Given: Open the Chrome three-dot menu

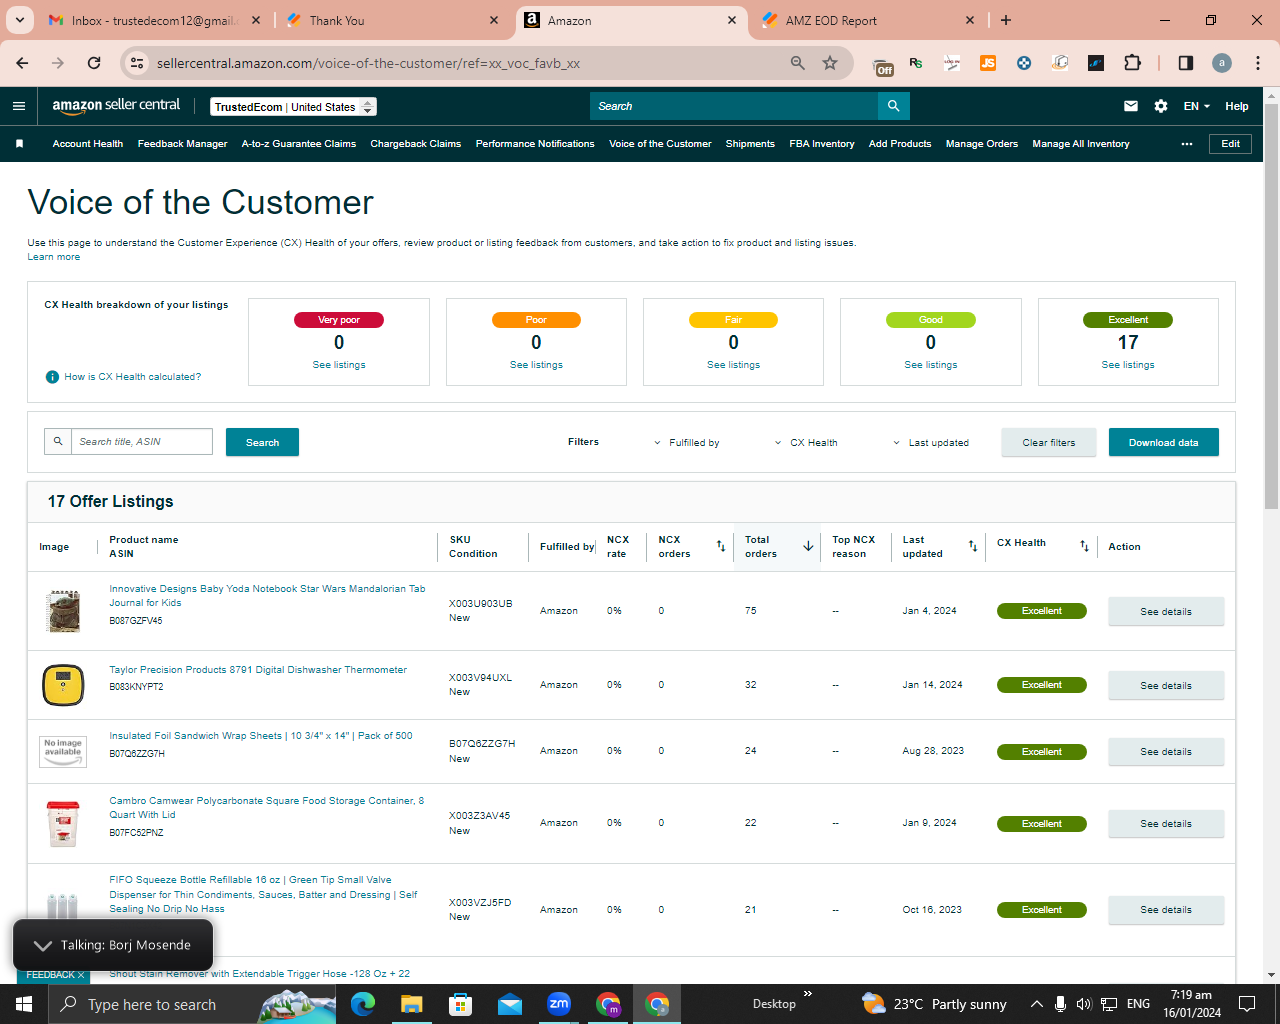Looking at the screenshot, I should tap(1258, 63).
